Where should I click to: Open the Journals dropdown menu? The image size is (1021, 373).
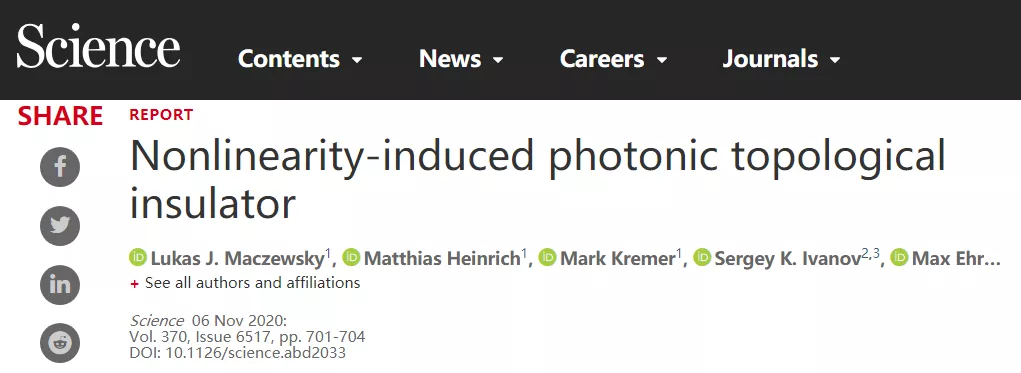[x=781, y=59]
